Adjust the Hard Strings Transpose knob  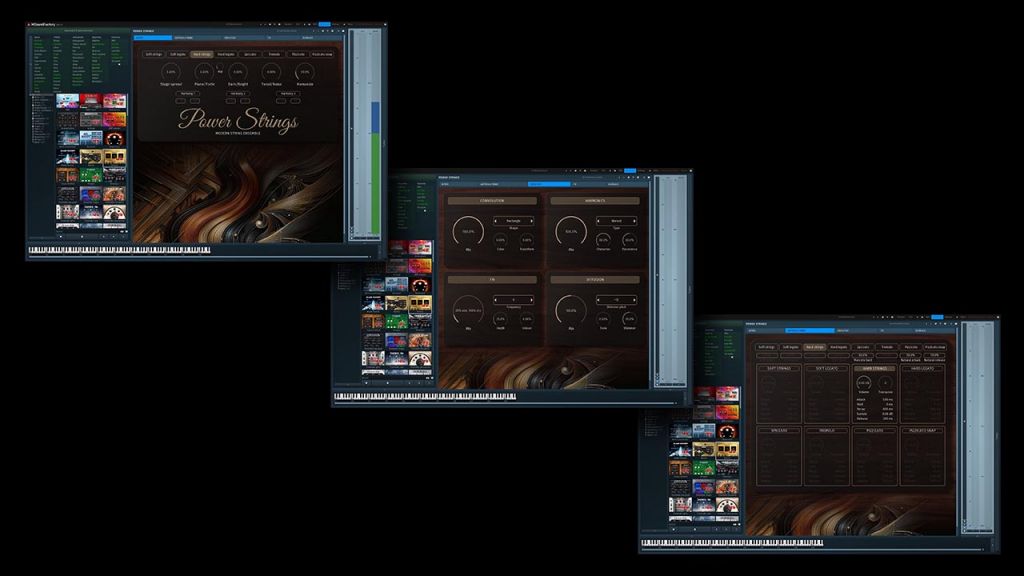pyautogui.click(x=886, y=383)
